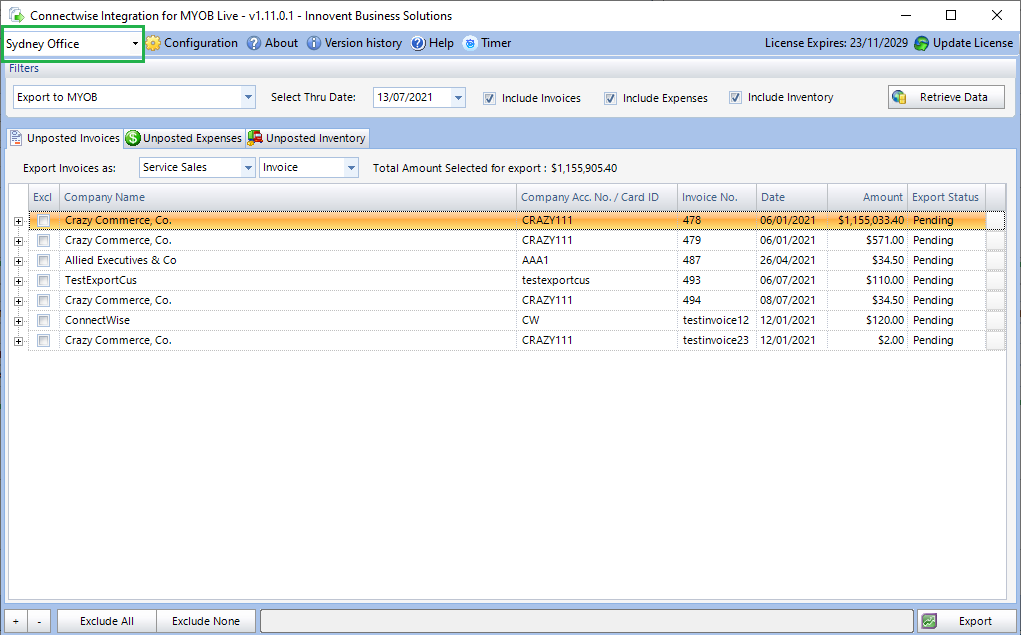Check Excl box for invoice testinvoice23

click(44, 341)
